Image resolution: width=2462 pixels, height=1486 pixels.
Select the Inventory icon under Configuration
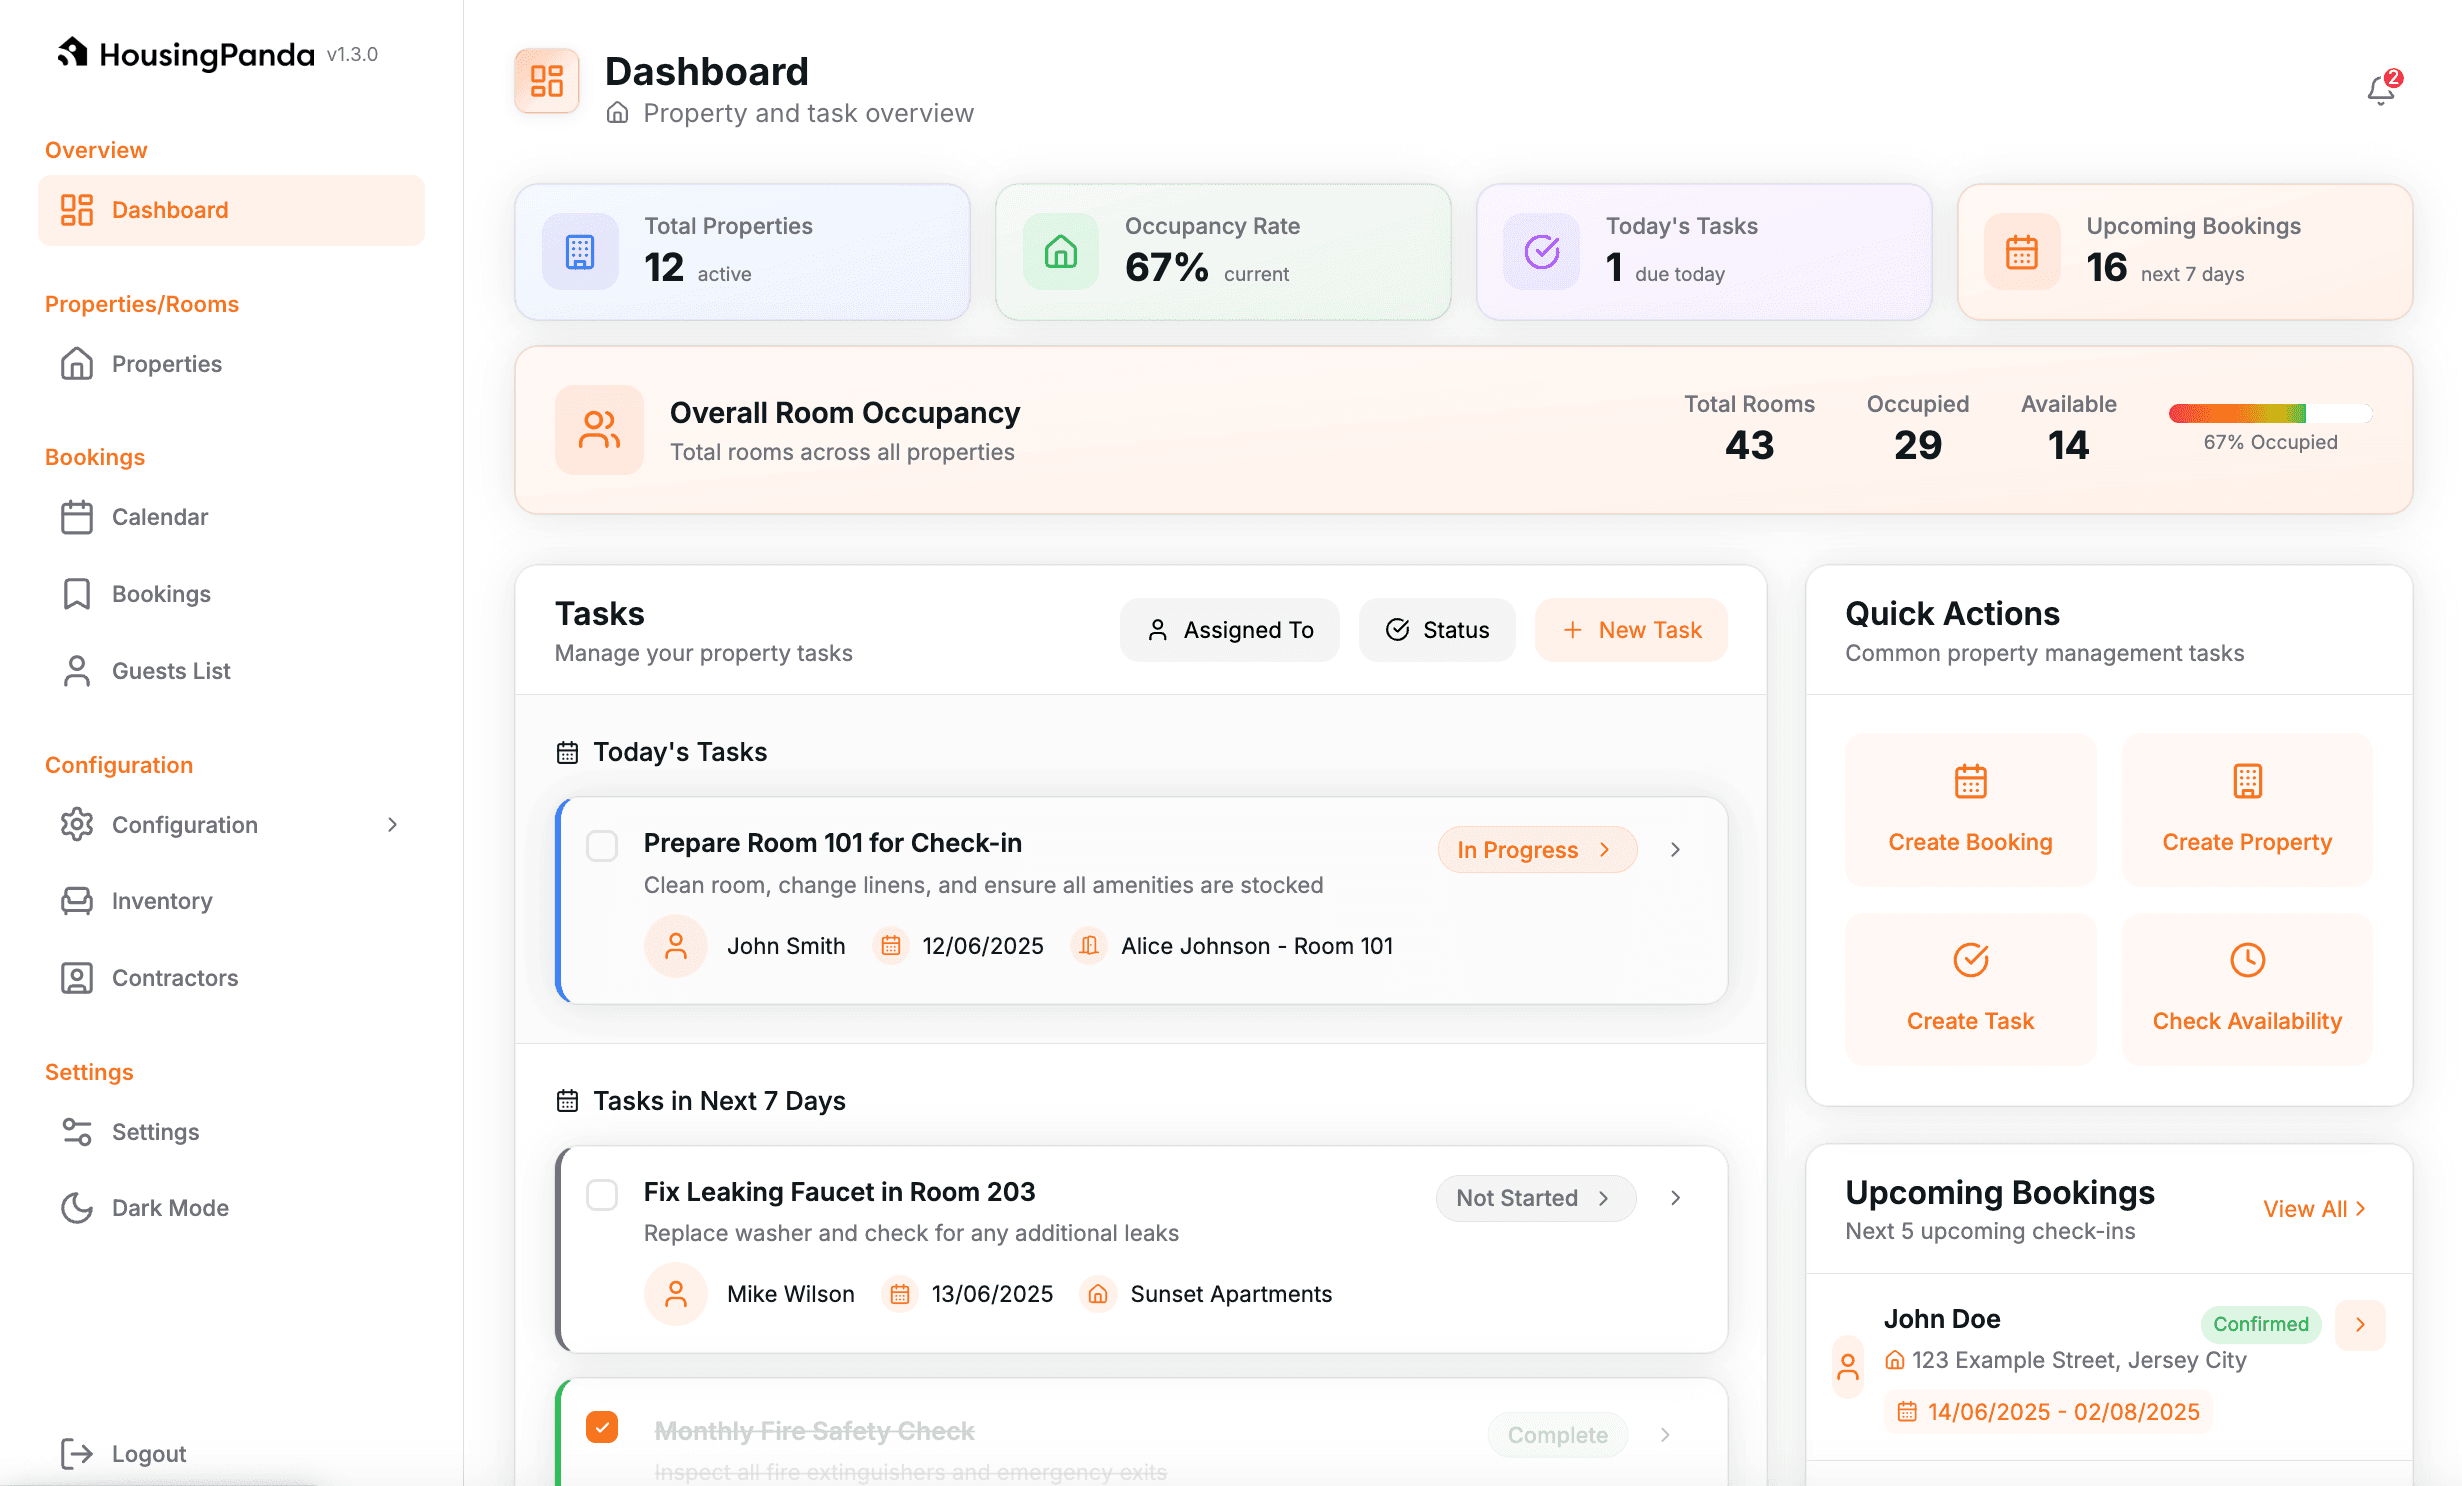tap(77, 901)
